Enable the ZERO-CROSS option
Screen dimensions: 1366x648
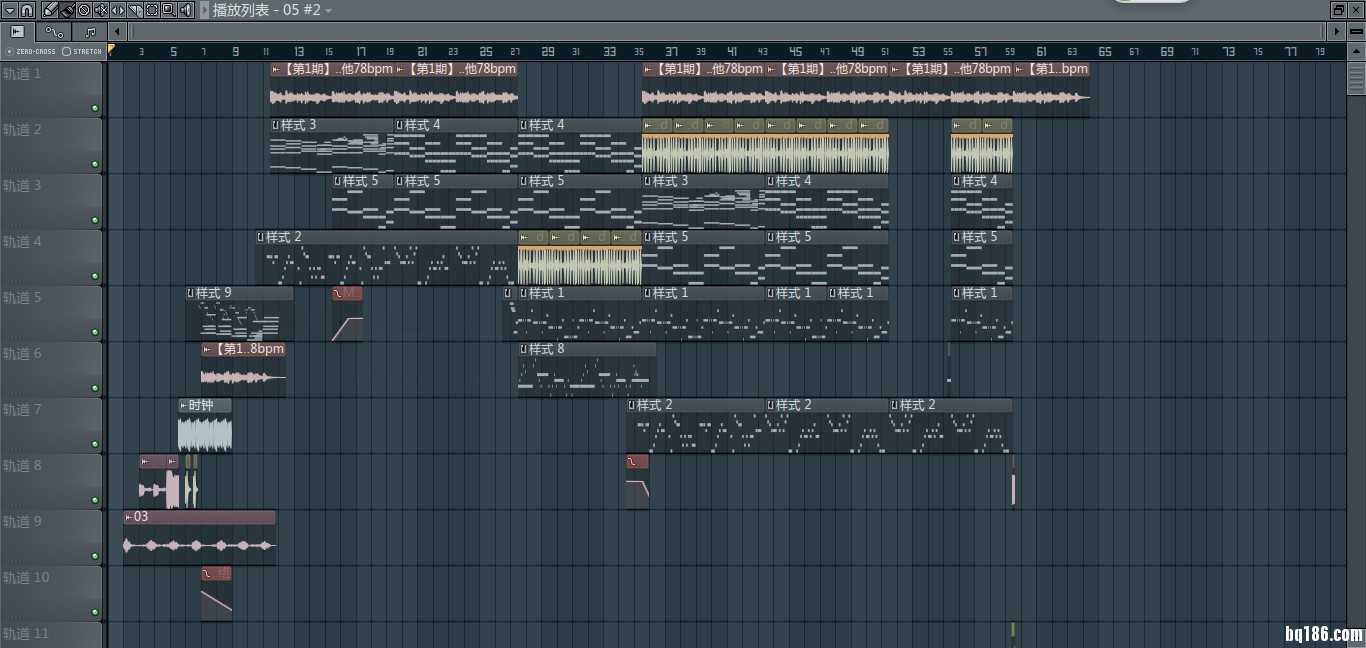coord(10,51)
